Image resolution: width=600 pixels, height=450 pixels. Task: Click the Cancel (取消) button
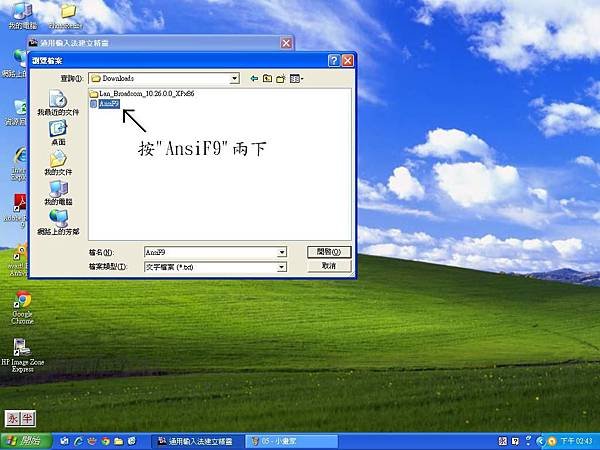329,266
